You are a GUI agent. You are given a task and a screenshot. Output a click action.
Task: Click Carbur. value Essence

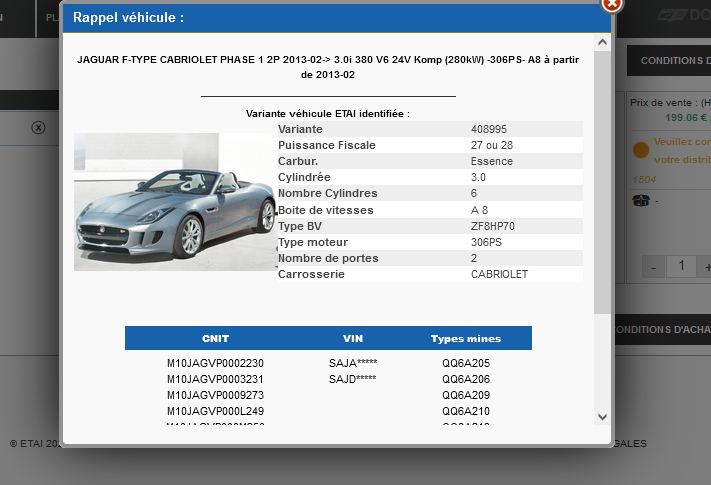(x=492, y=161)
